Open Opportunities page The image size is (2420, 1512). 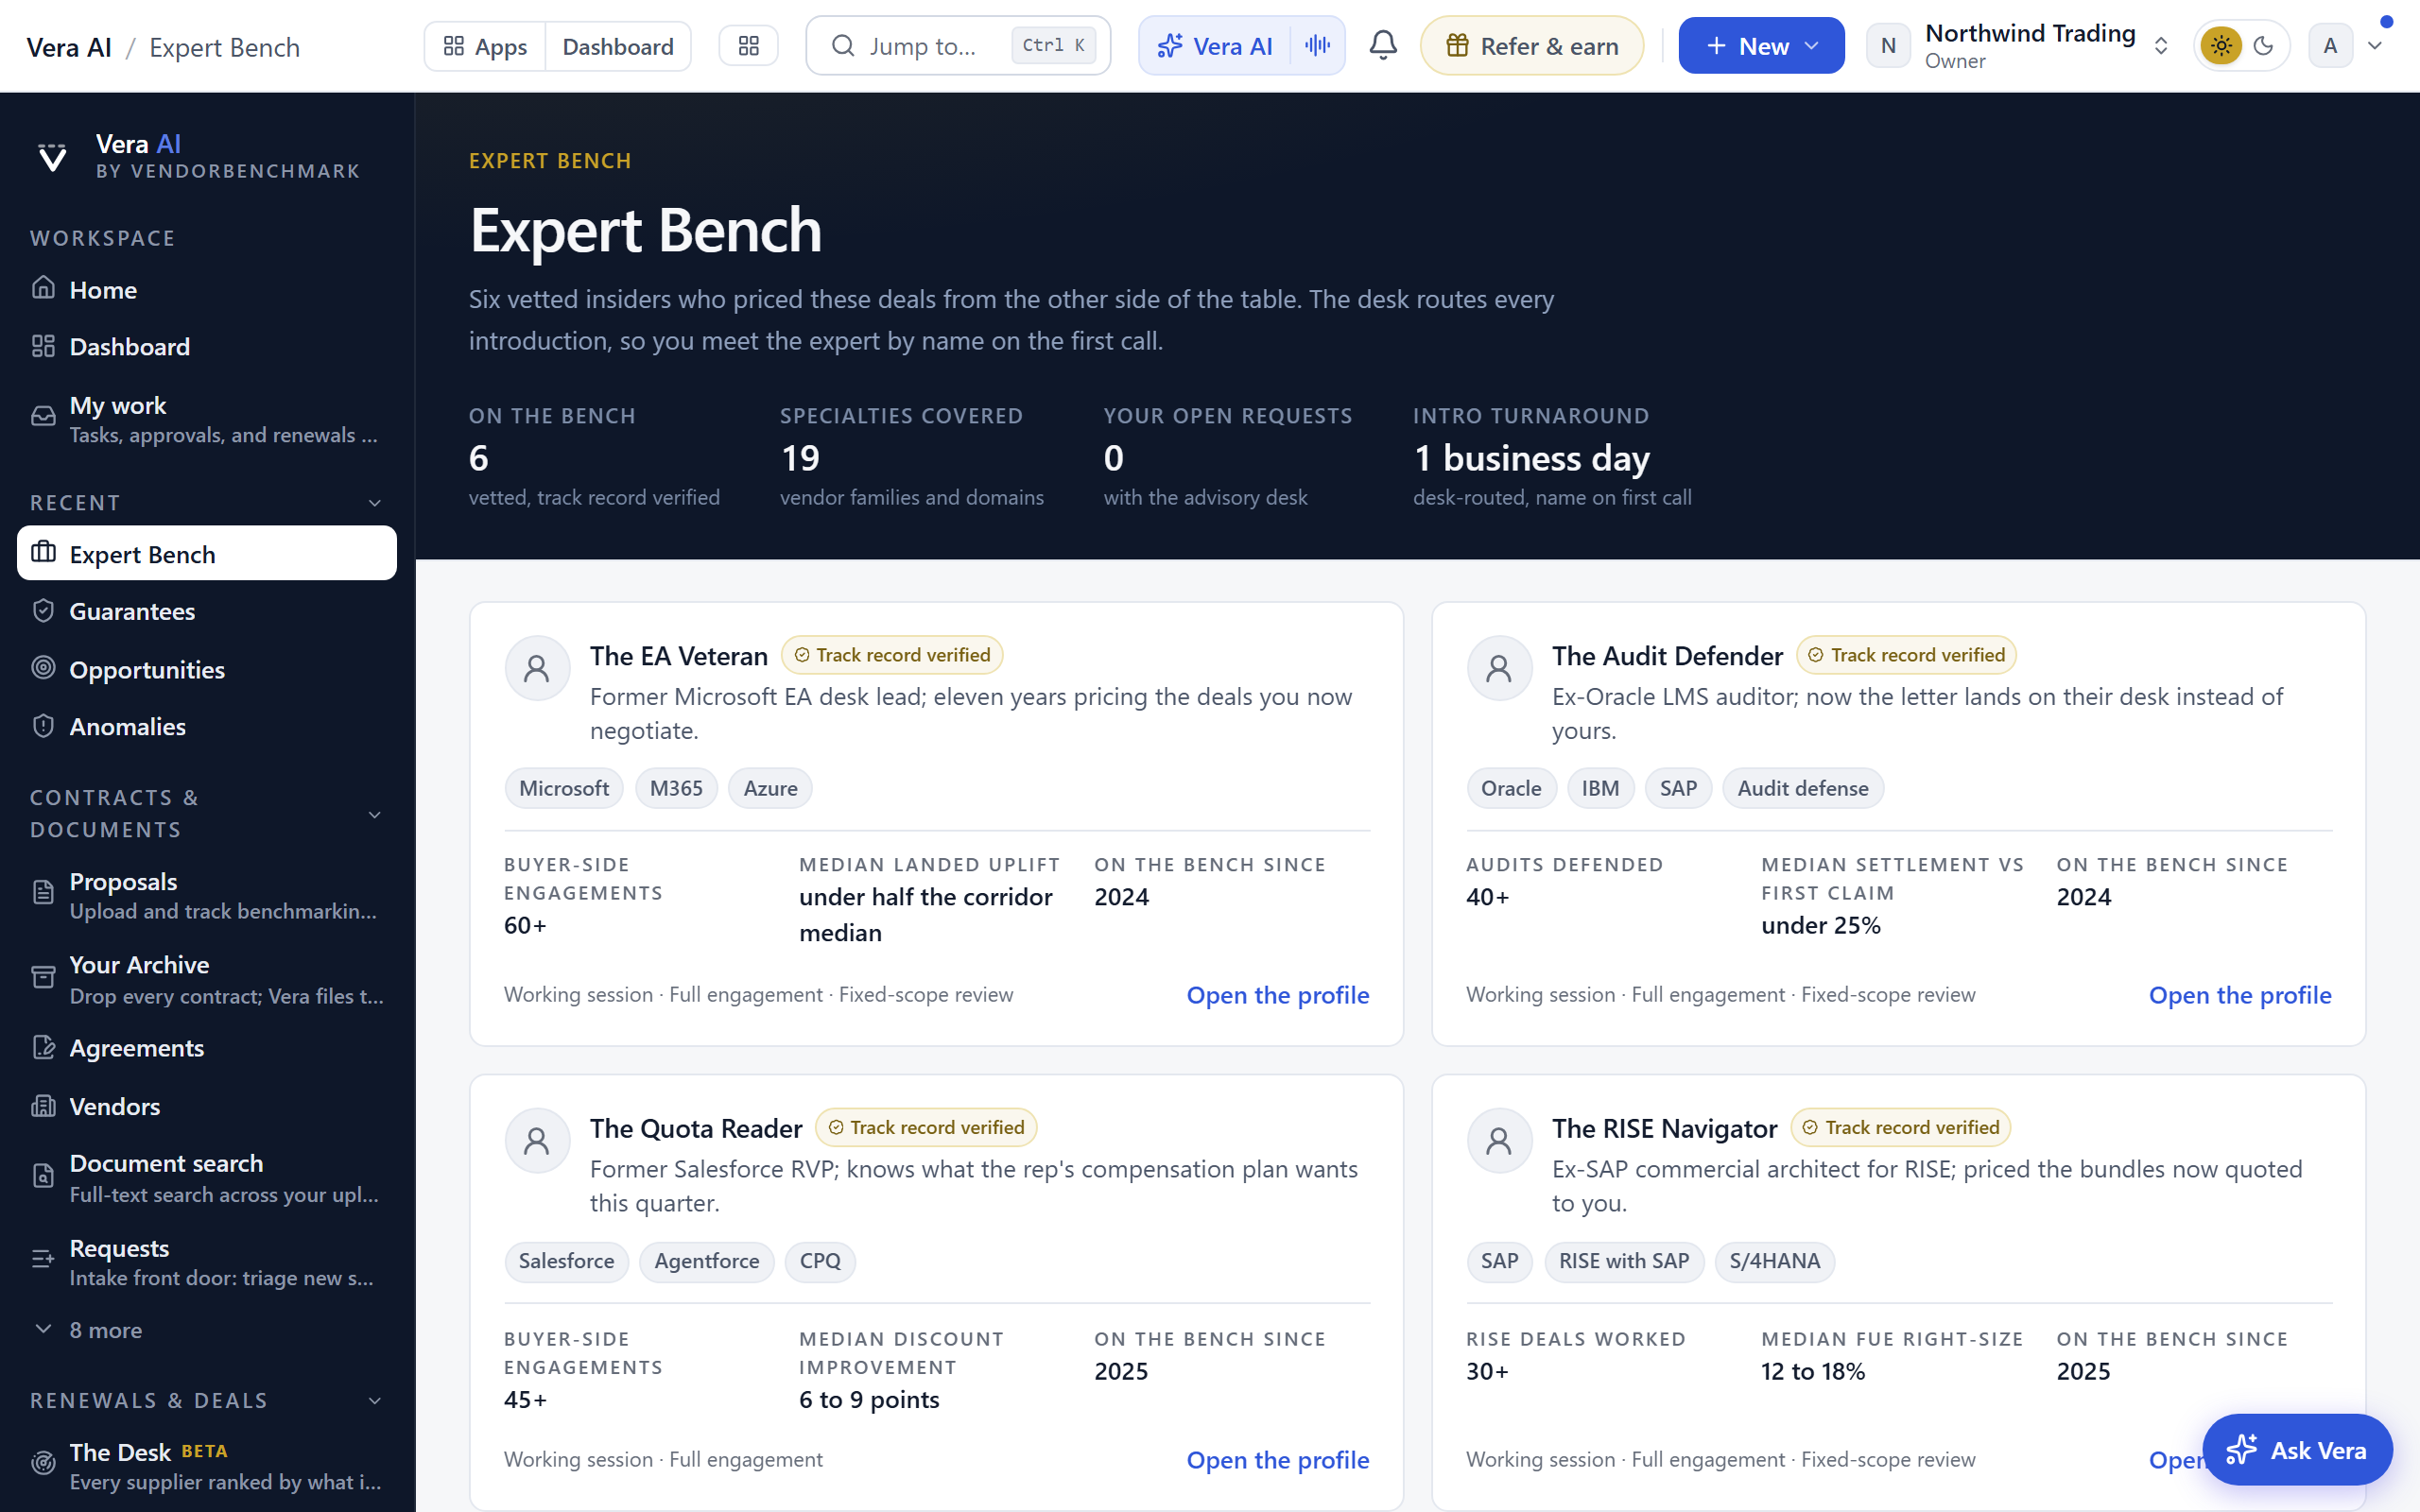coord(207,669)
